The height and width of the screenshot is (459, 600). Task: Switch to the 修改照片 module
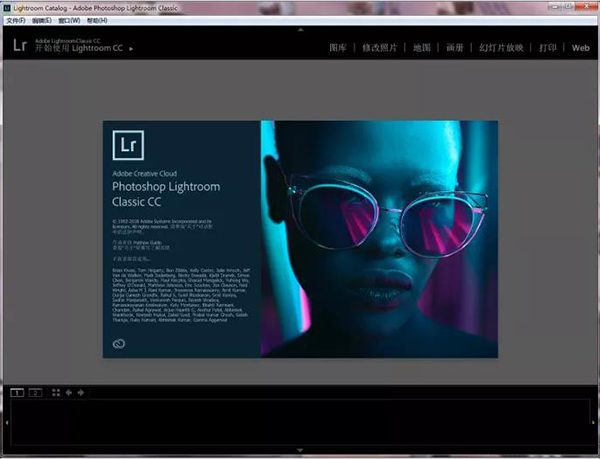(380, 48)
